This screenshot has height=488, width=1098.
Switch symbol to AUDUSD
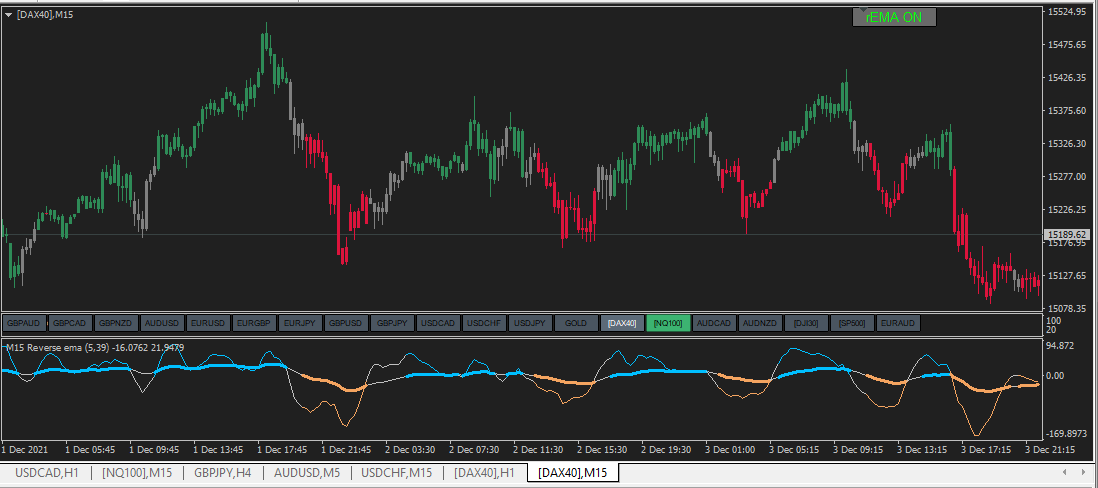coord(162,323)
